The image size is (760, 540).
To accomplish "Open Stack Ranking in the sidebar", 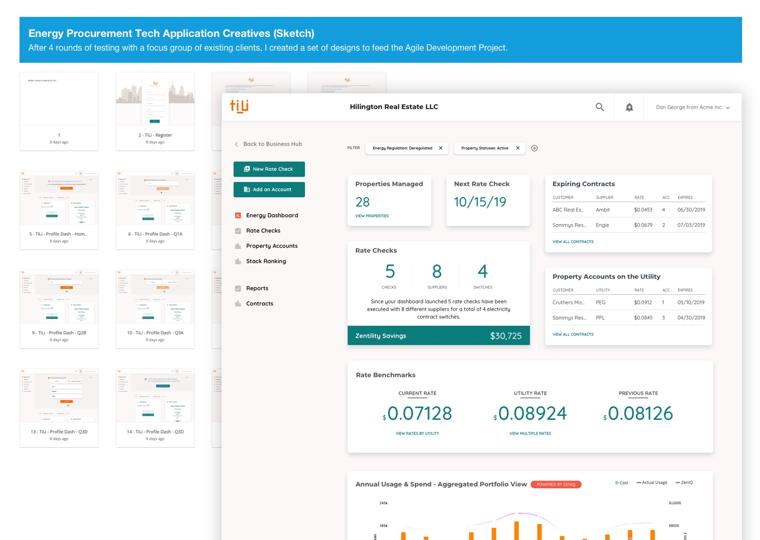I will pos(266,261).
